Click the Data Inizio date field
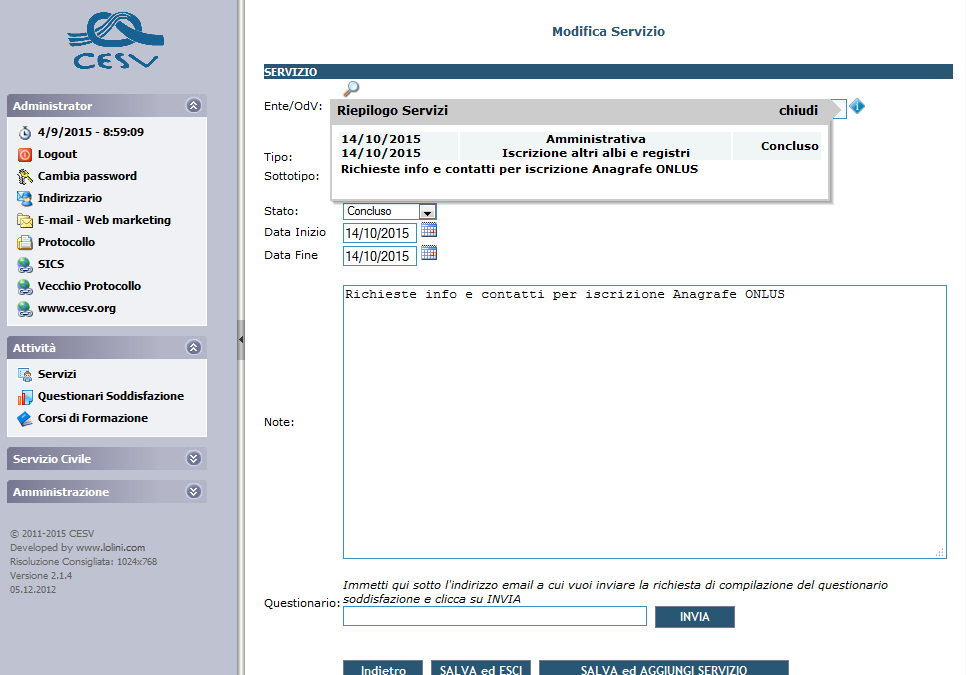Image resolution: width=966 pixels, height=675 pixels. (380, 233)
